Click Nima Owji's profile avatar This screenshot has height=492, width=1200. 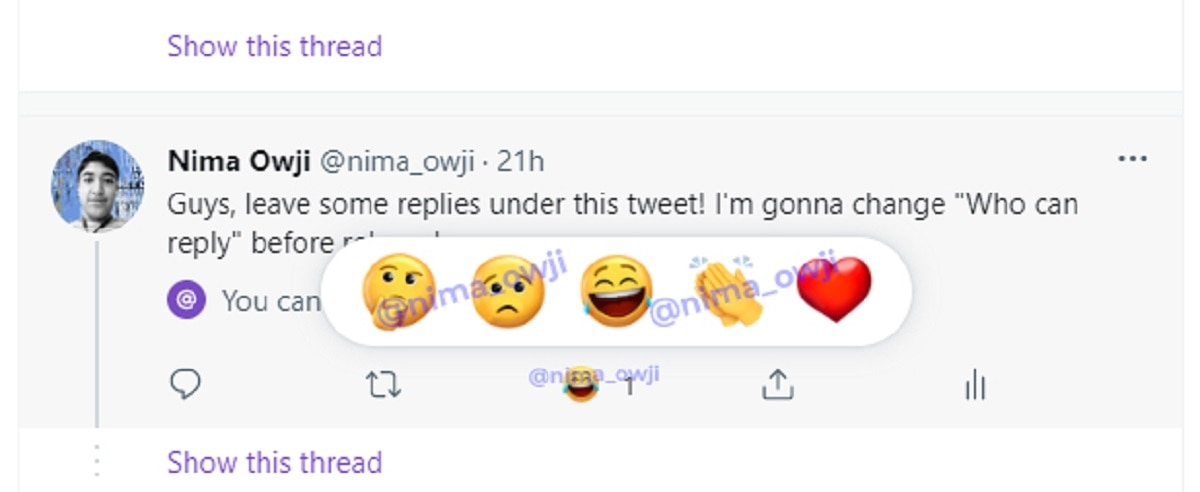point(97,187)
